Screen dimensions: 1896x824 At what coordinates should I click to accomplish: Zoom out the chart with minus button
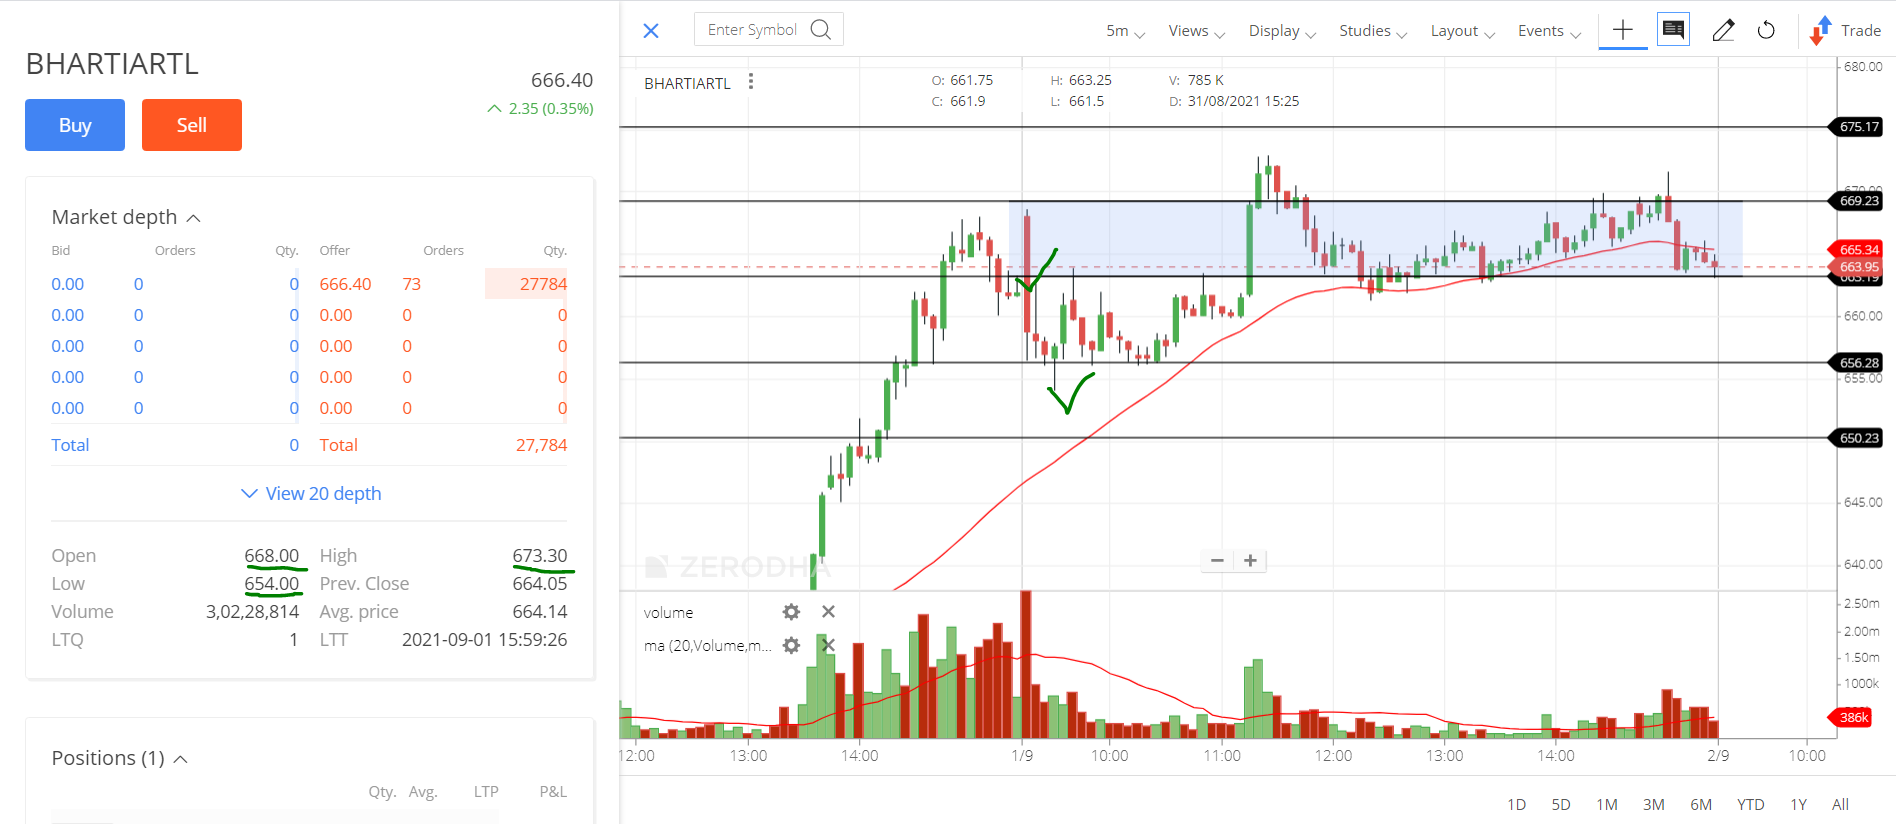tap(1217, 560)
